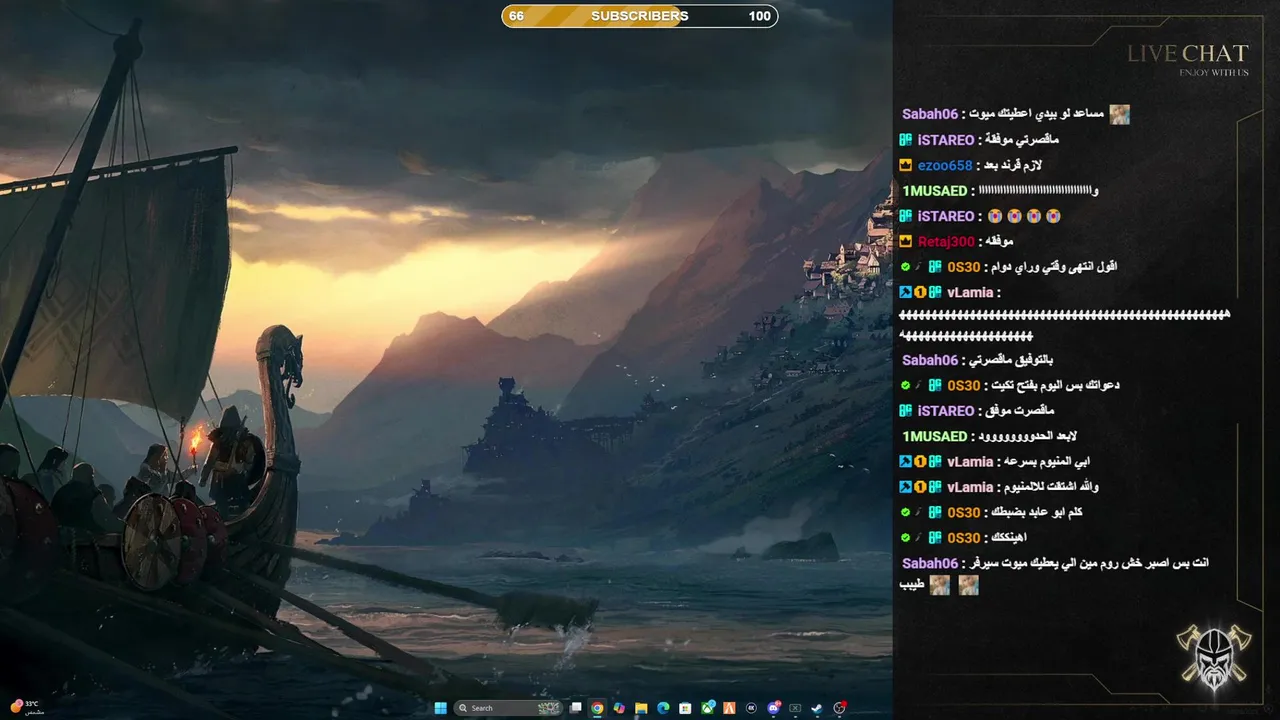1280x720 pixels.
Task: Click the crown badge beside Retaj300
Action: pos(906,242)
